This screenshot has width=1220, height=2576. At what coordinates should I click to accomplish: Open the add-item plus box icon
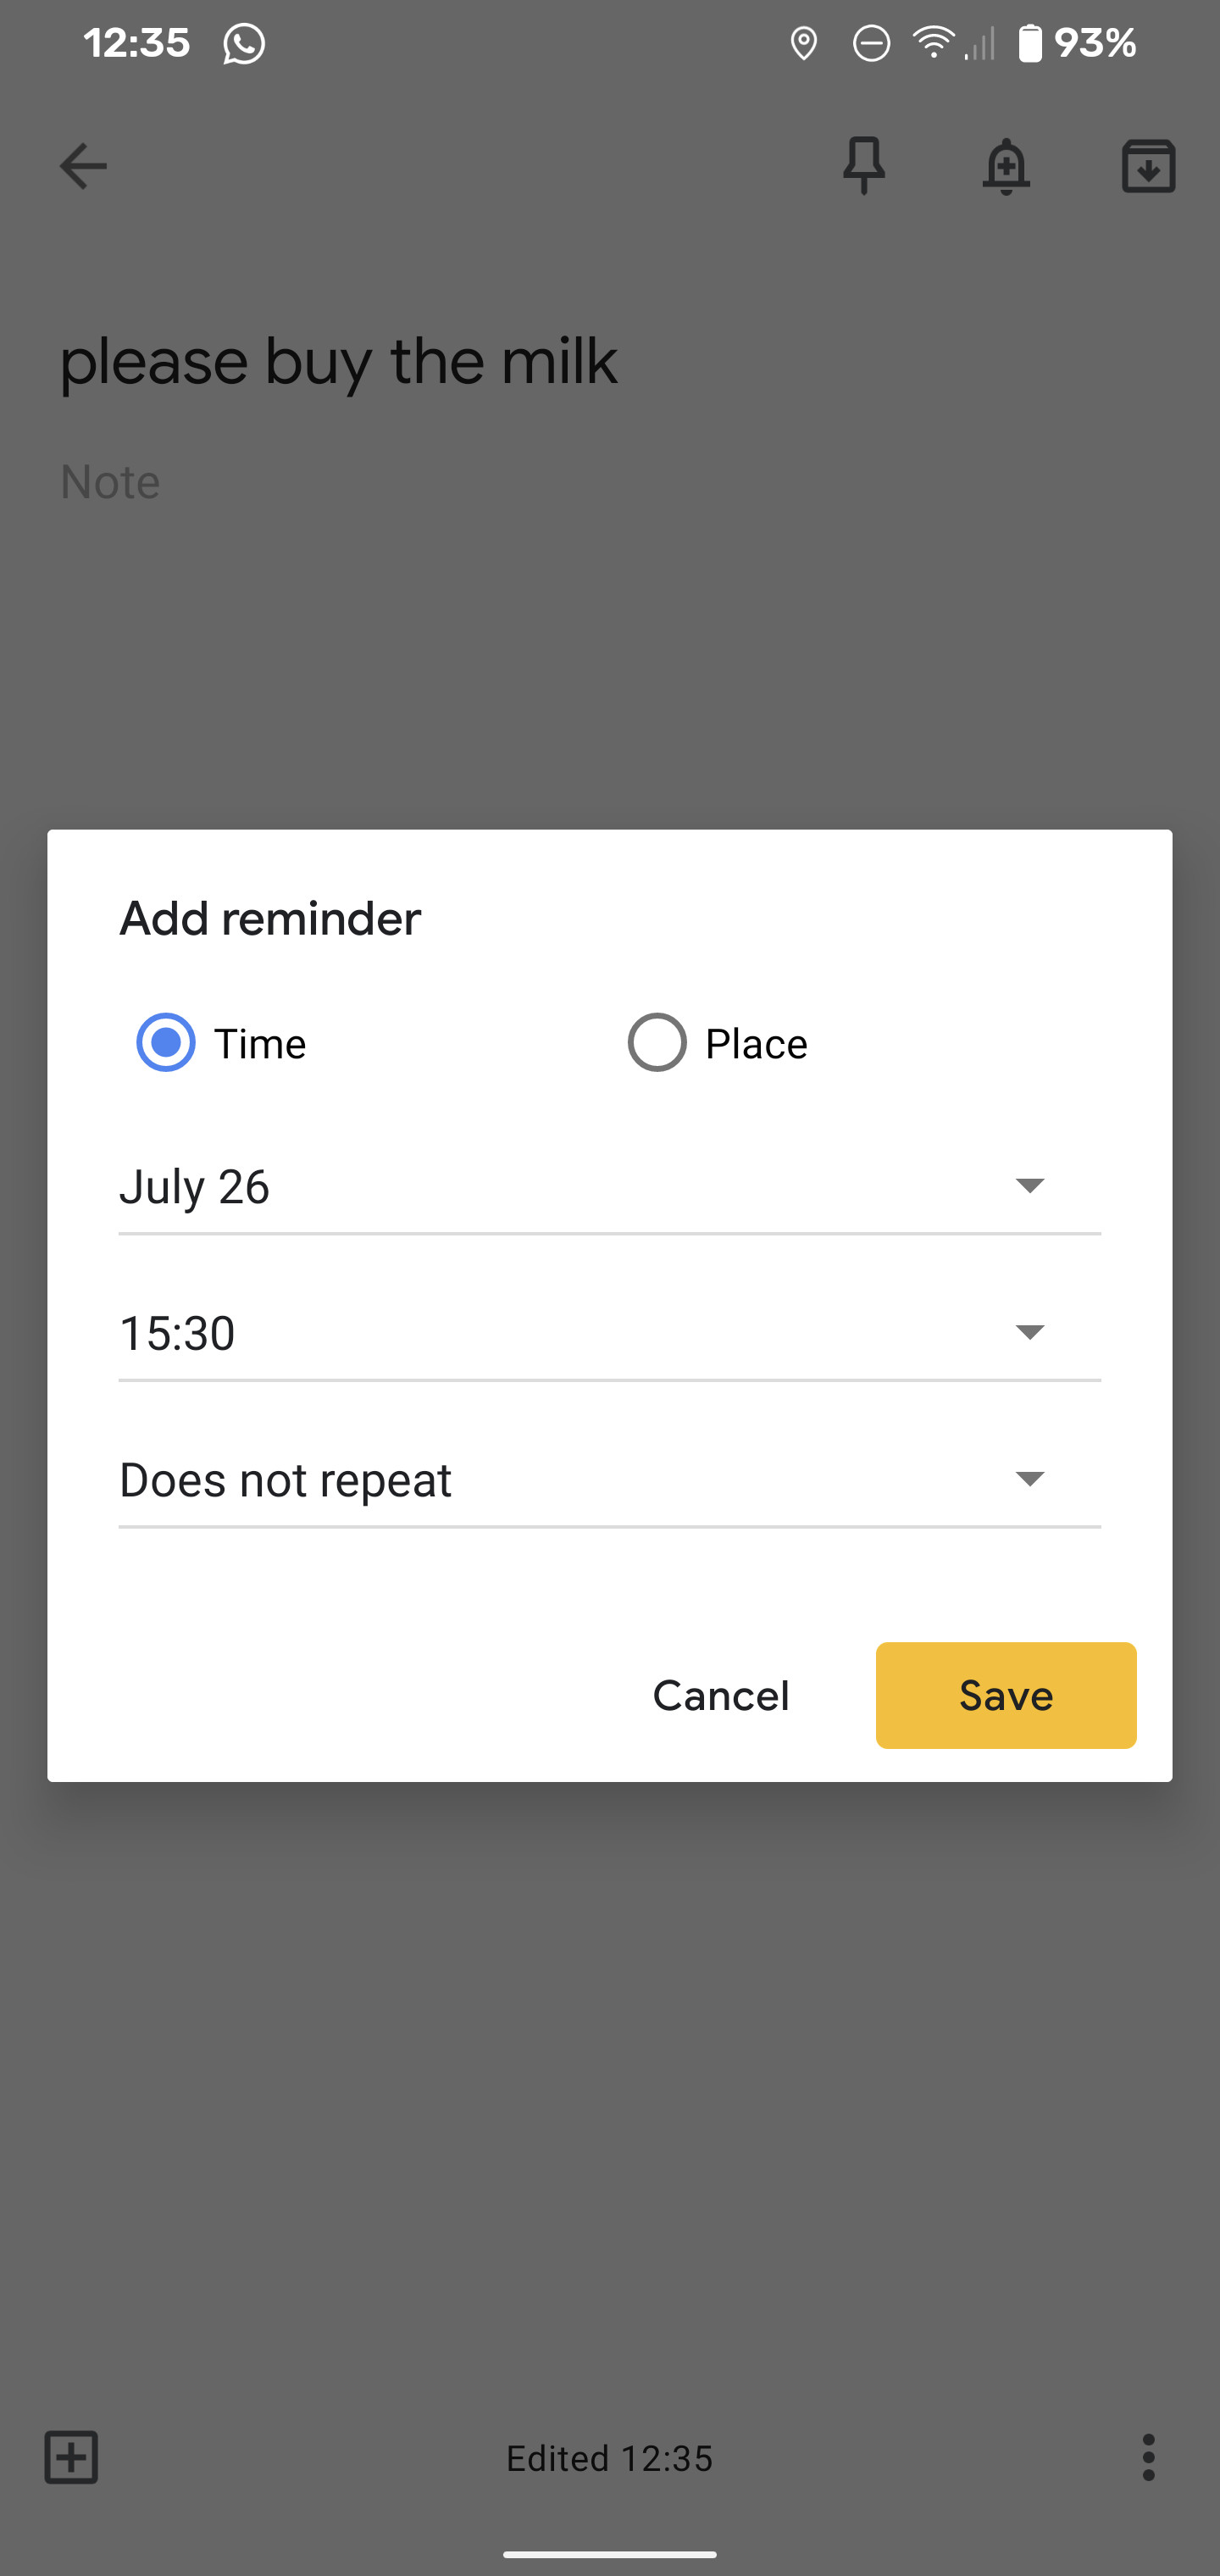click(72, 2457)
